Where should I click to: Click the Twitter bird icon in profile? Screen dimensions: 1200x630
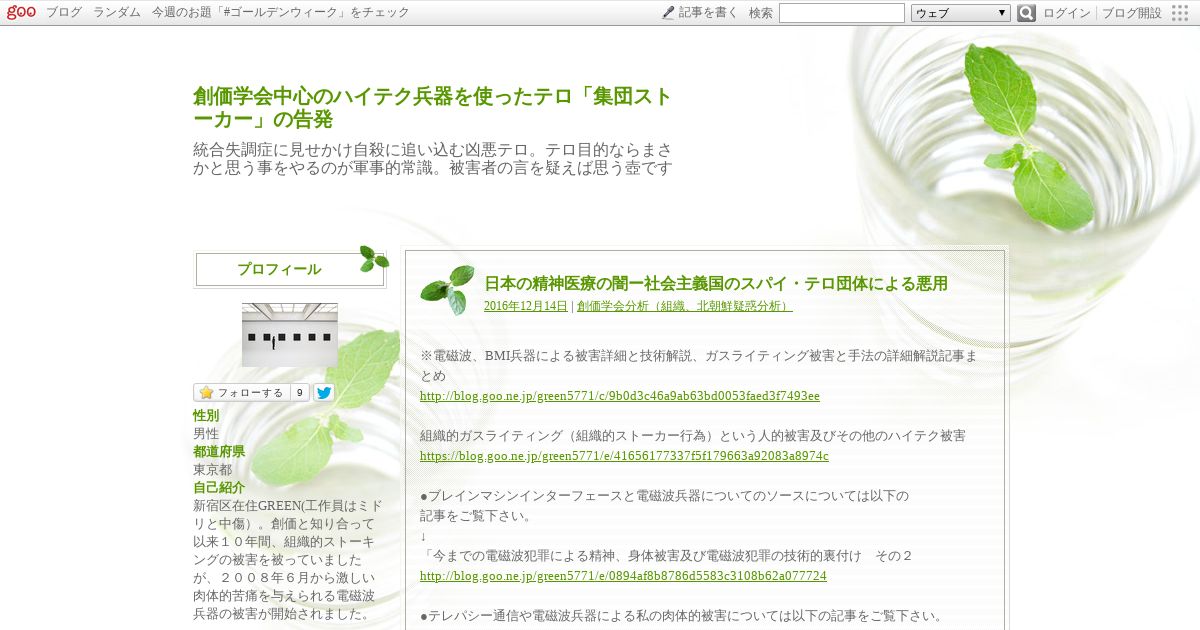click(323, 393)
